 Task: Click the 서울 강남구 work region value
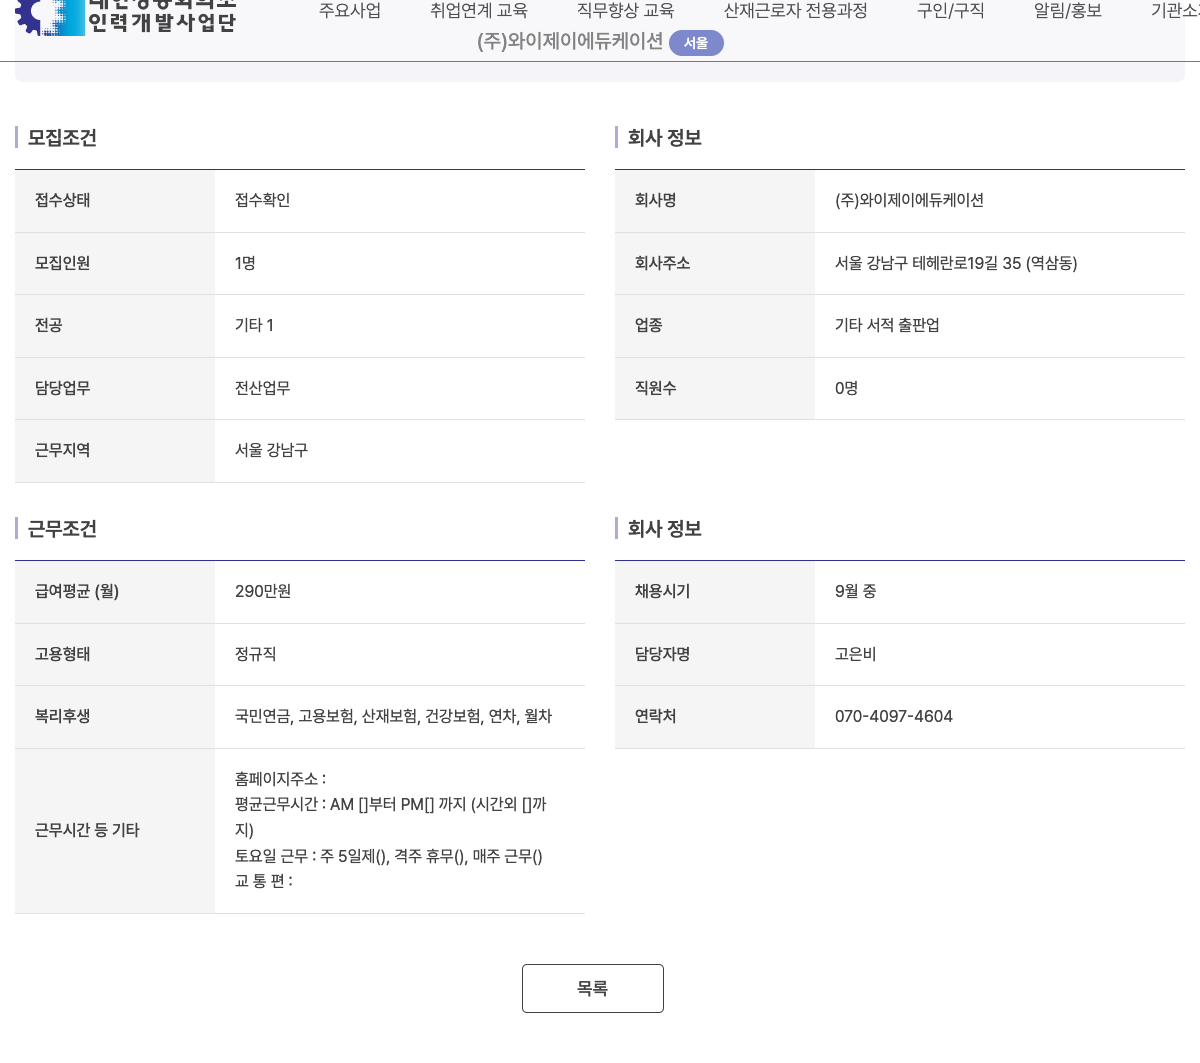272,450
